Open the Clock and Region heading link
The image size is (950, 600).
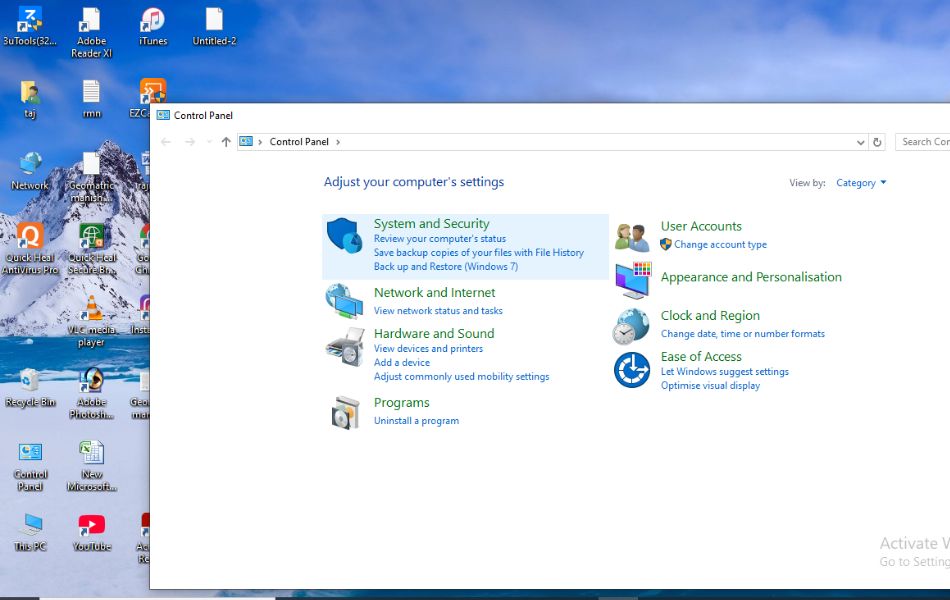710,316
